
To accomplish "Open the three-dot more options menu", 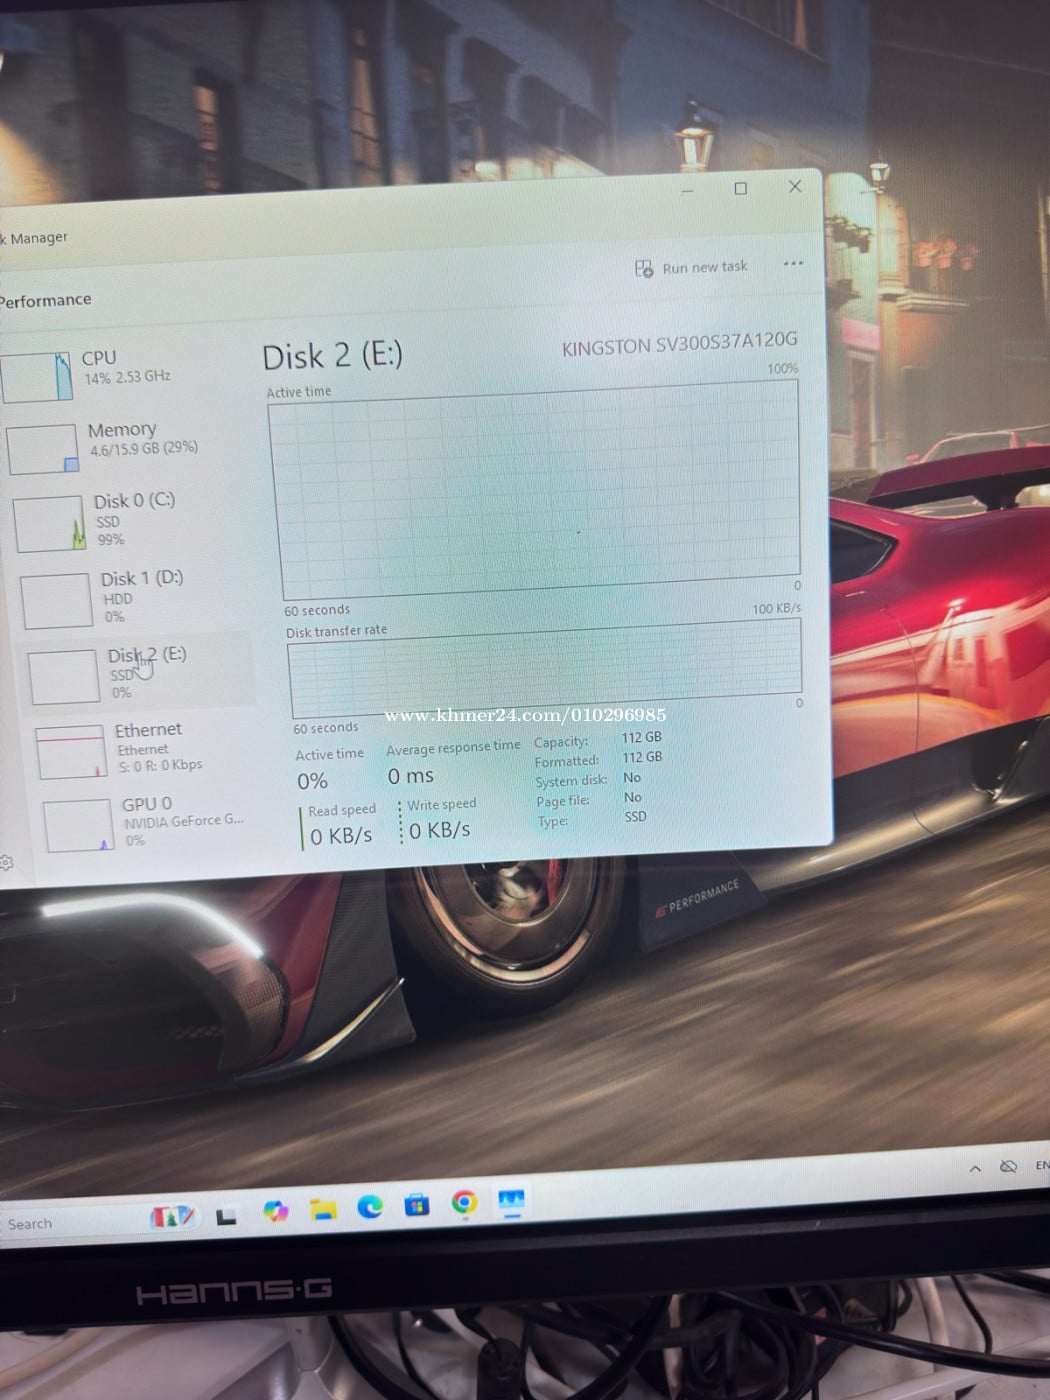I will (x=793, y=264).
